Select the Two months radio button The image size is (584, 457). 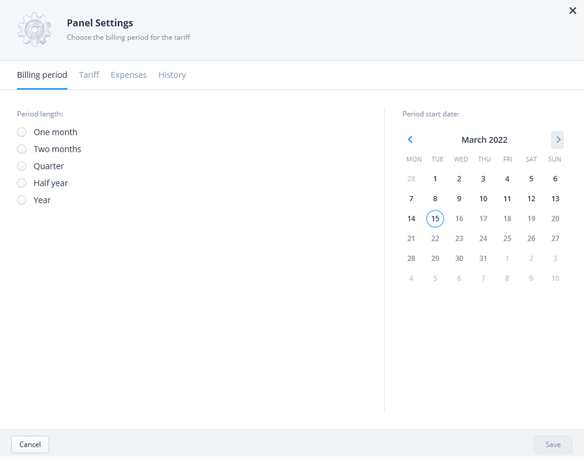22,149
